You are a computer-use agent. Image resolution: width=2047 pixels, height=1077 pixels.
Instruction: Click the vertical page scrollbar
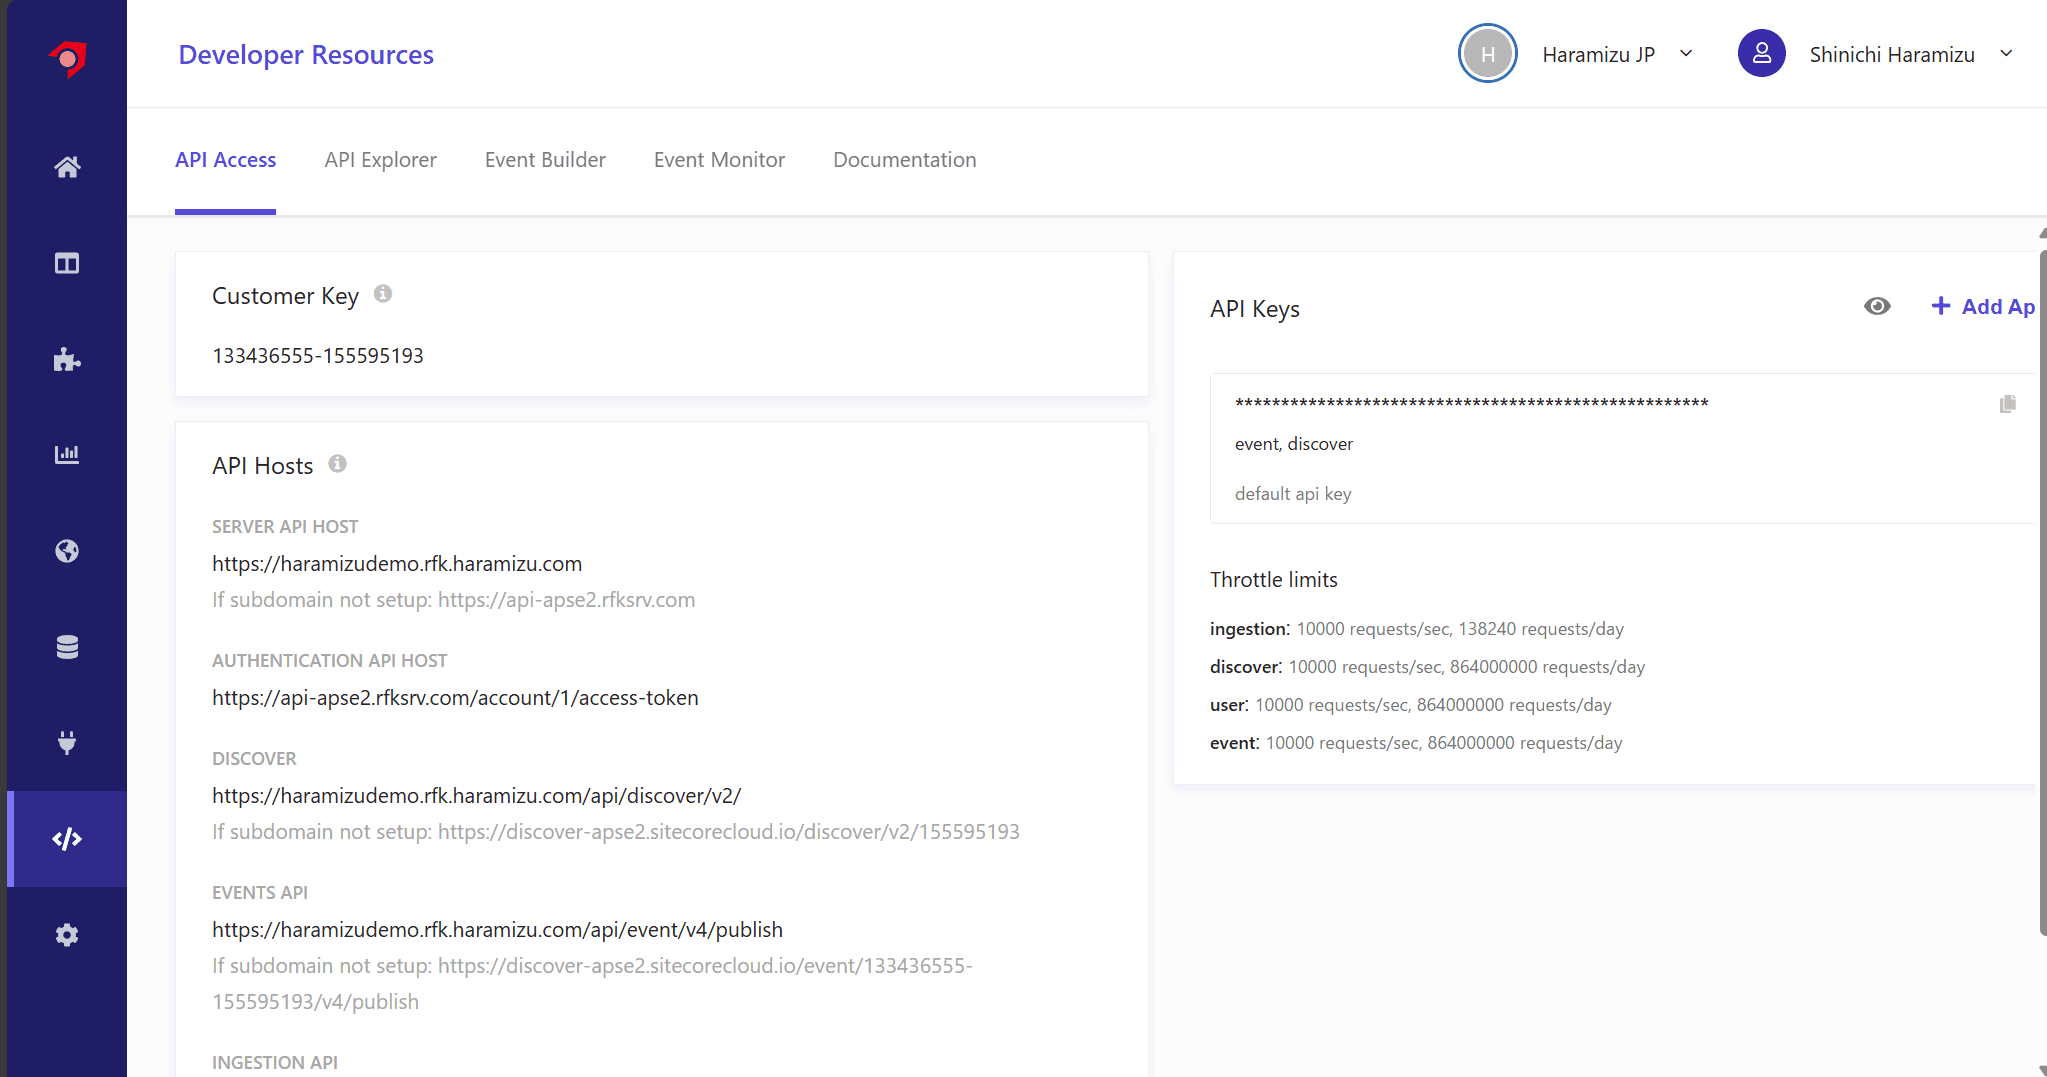[x=2042, y=590]
